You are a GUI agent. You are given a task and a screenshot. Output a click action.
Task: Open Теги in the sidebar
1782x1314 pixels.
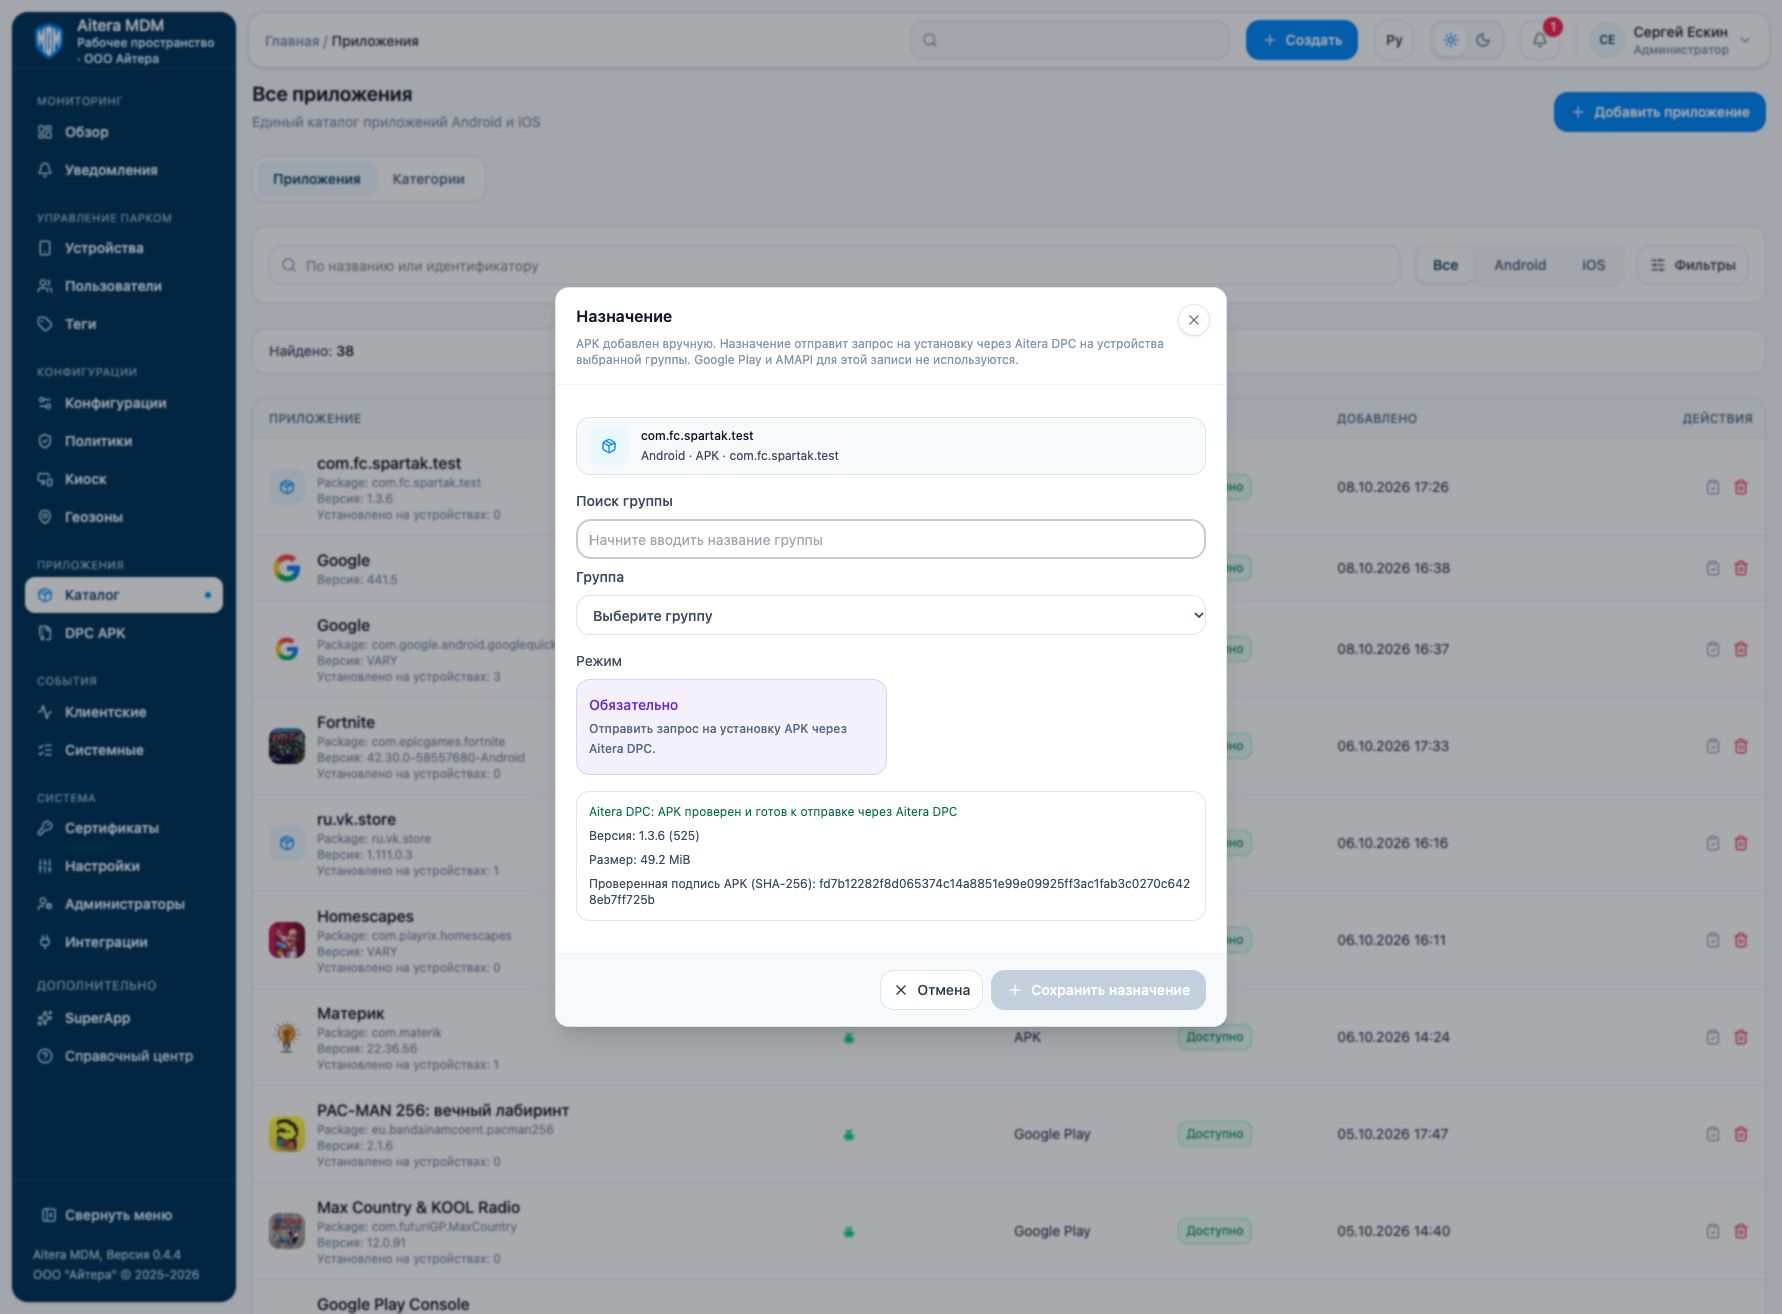[124, 324]
